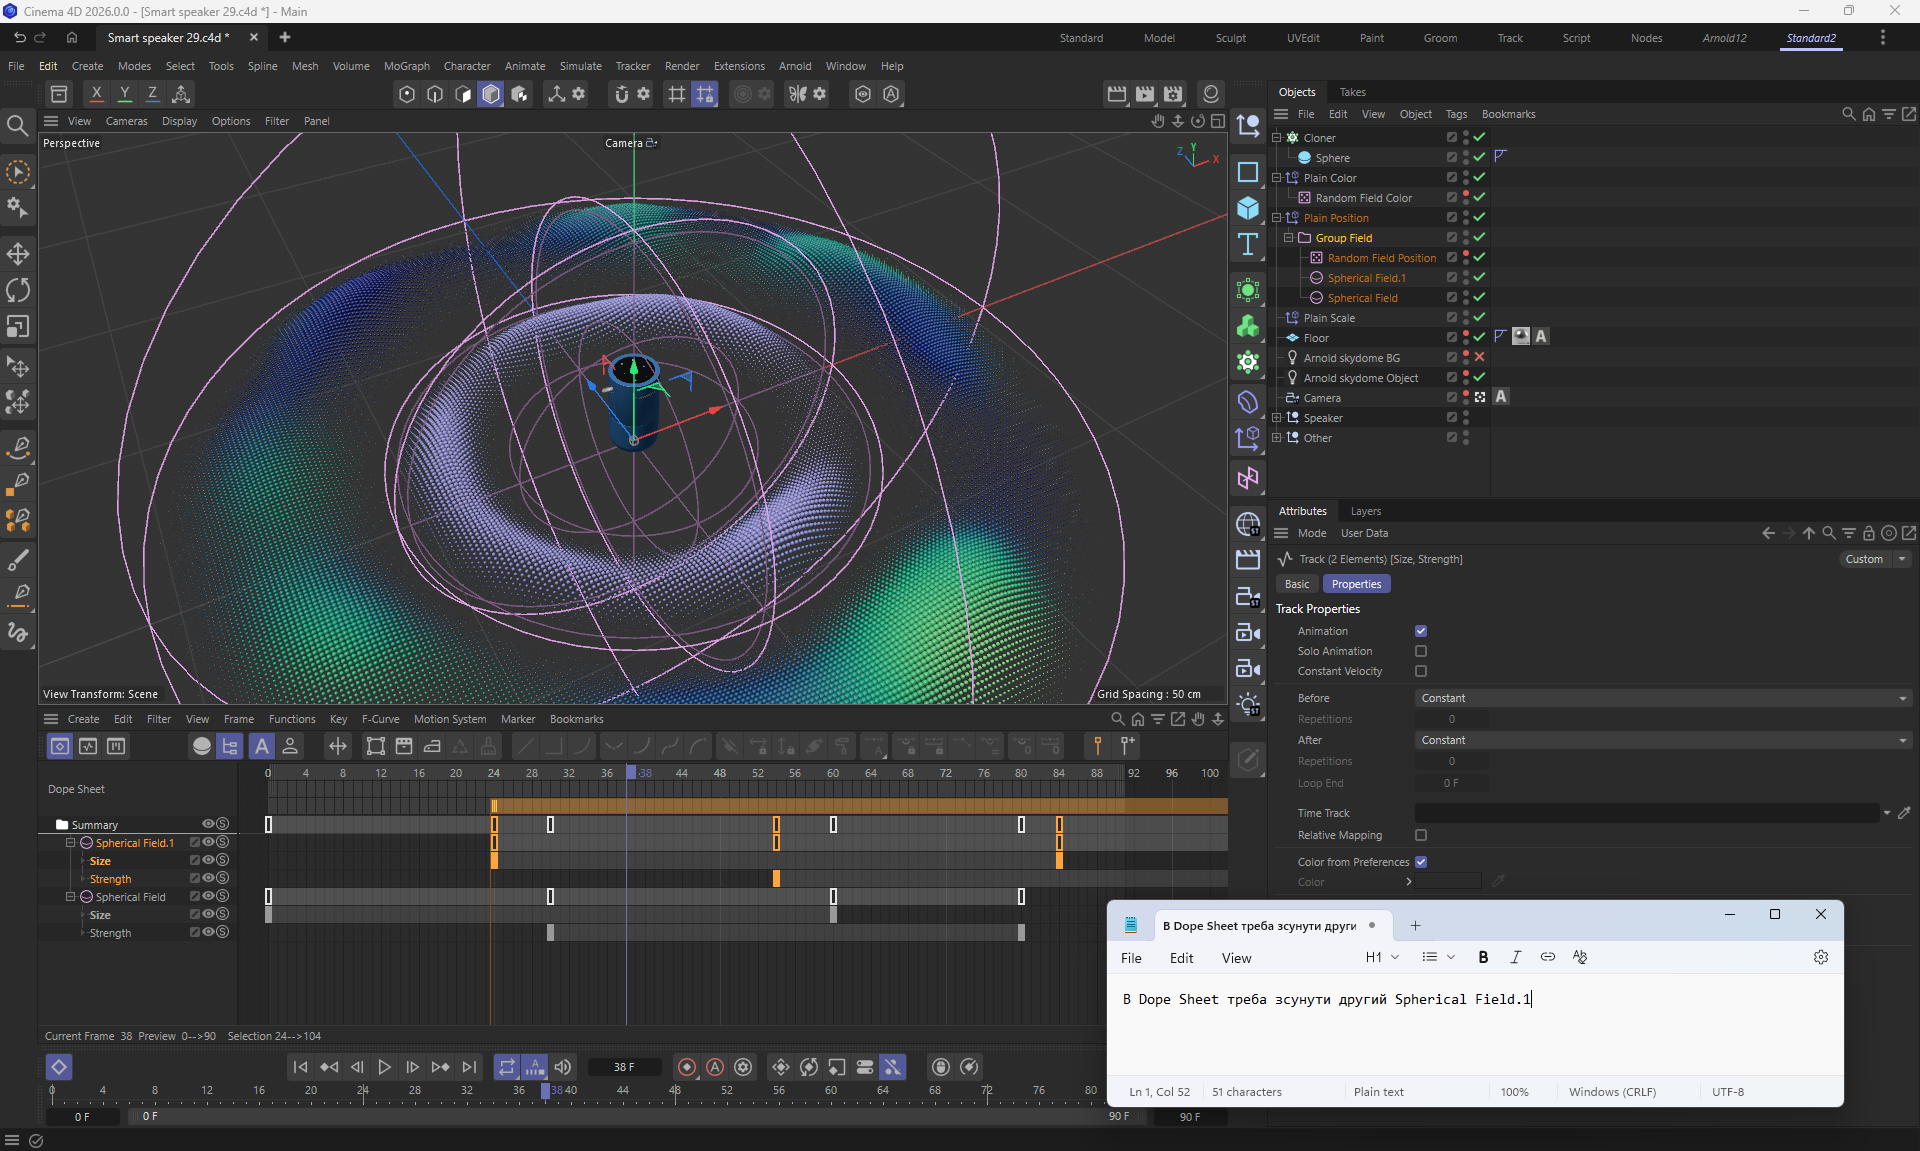Expand the Speaker object in Objects list
The image size is (1920, 1151).
pos(1277,418)
